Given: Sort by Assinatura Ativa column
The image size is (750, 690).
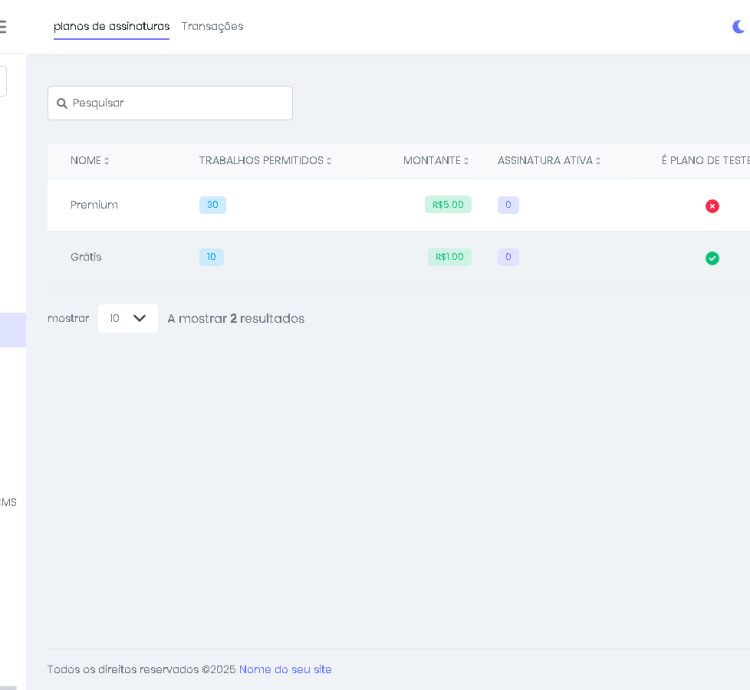Looking at the screenshot, I should (598, 161).
